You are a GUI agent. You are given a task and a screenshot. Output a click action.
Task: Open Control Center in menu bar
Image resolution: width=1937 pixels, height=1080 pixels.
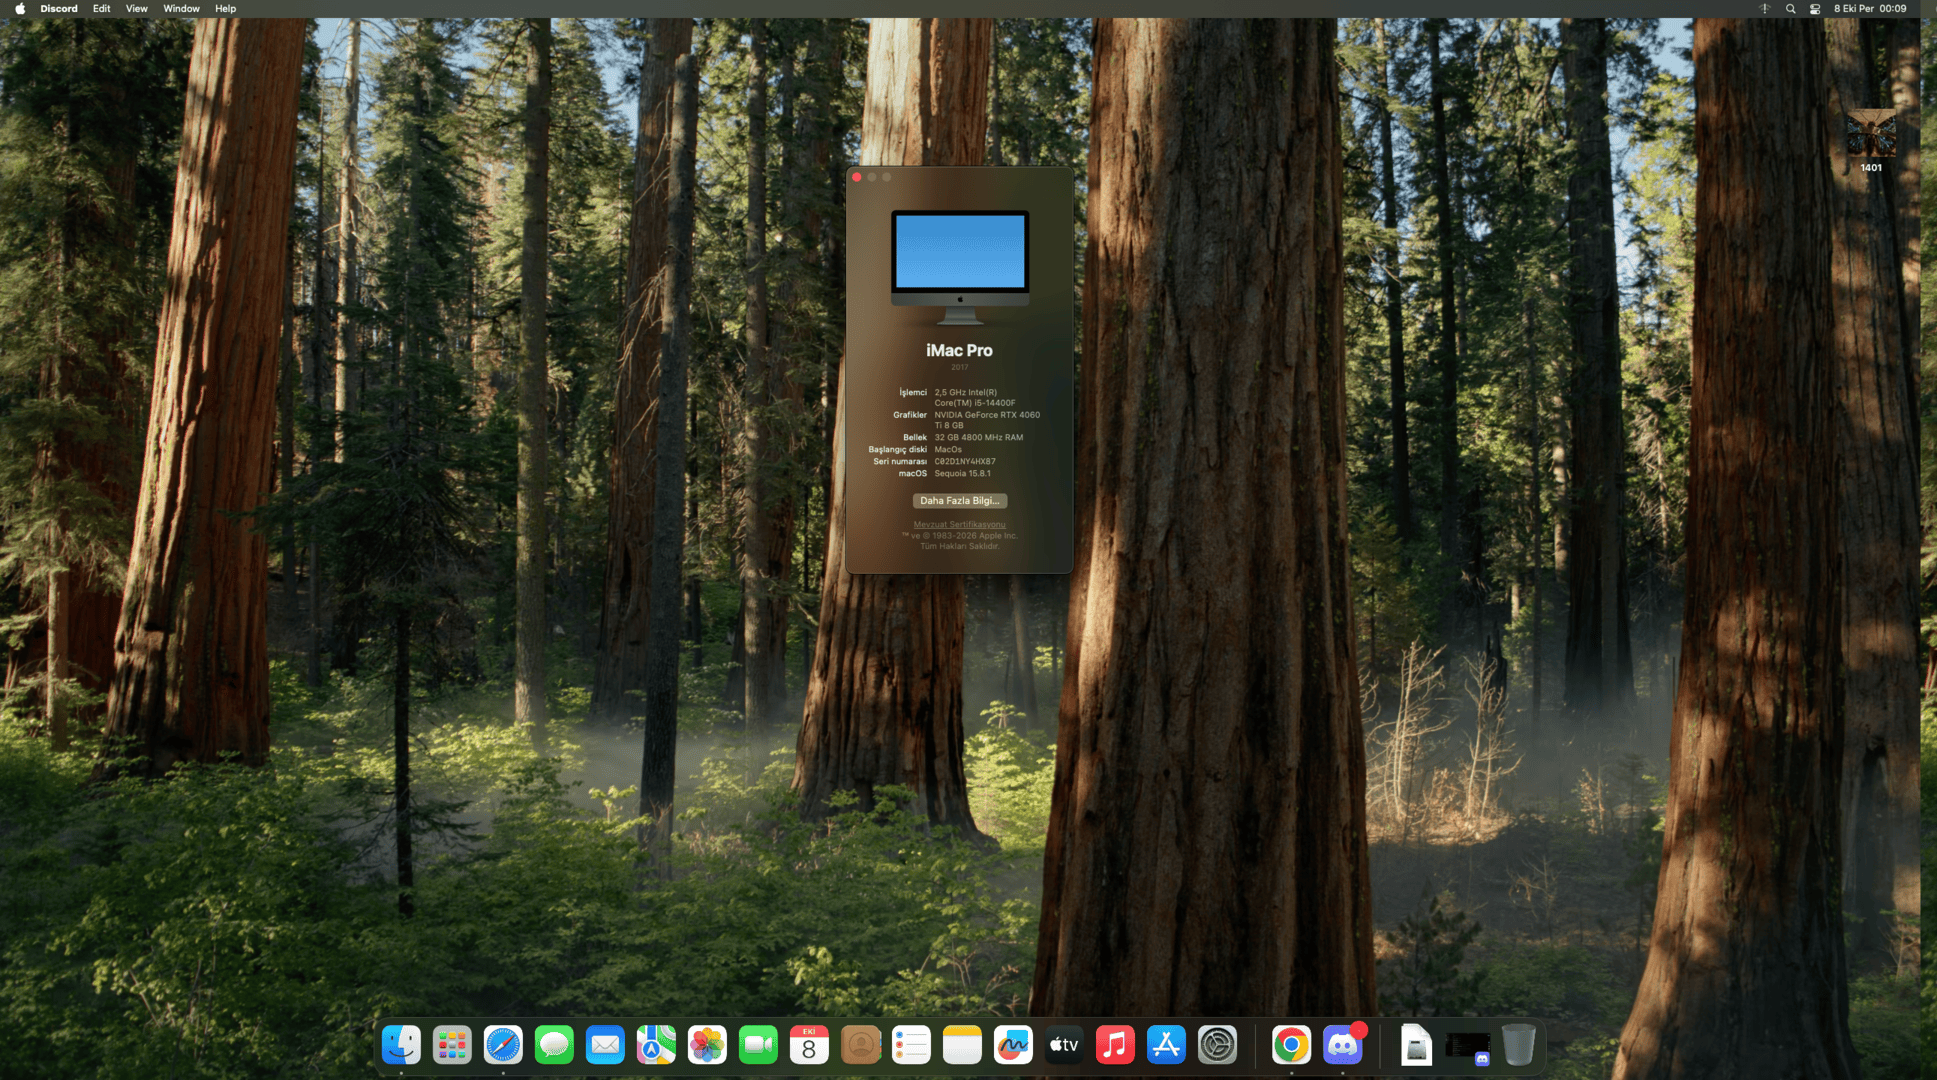point(1815,9)
